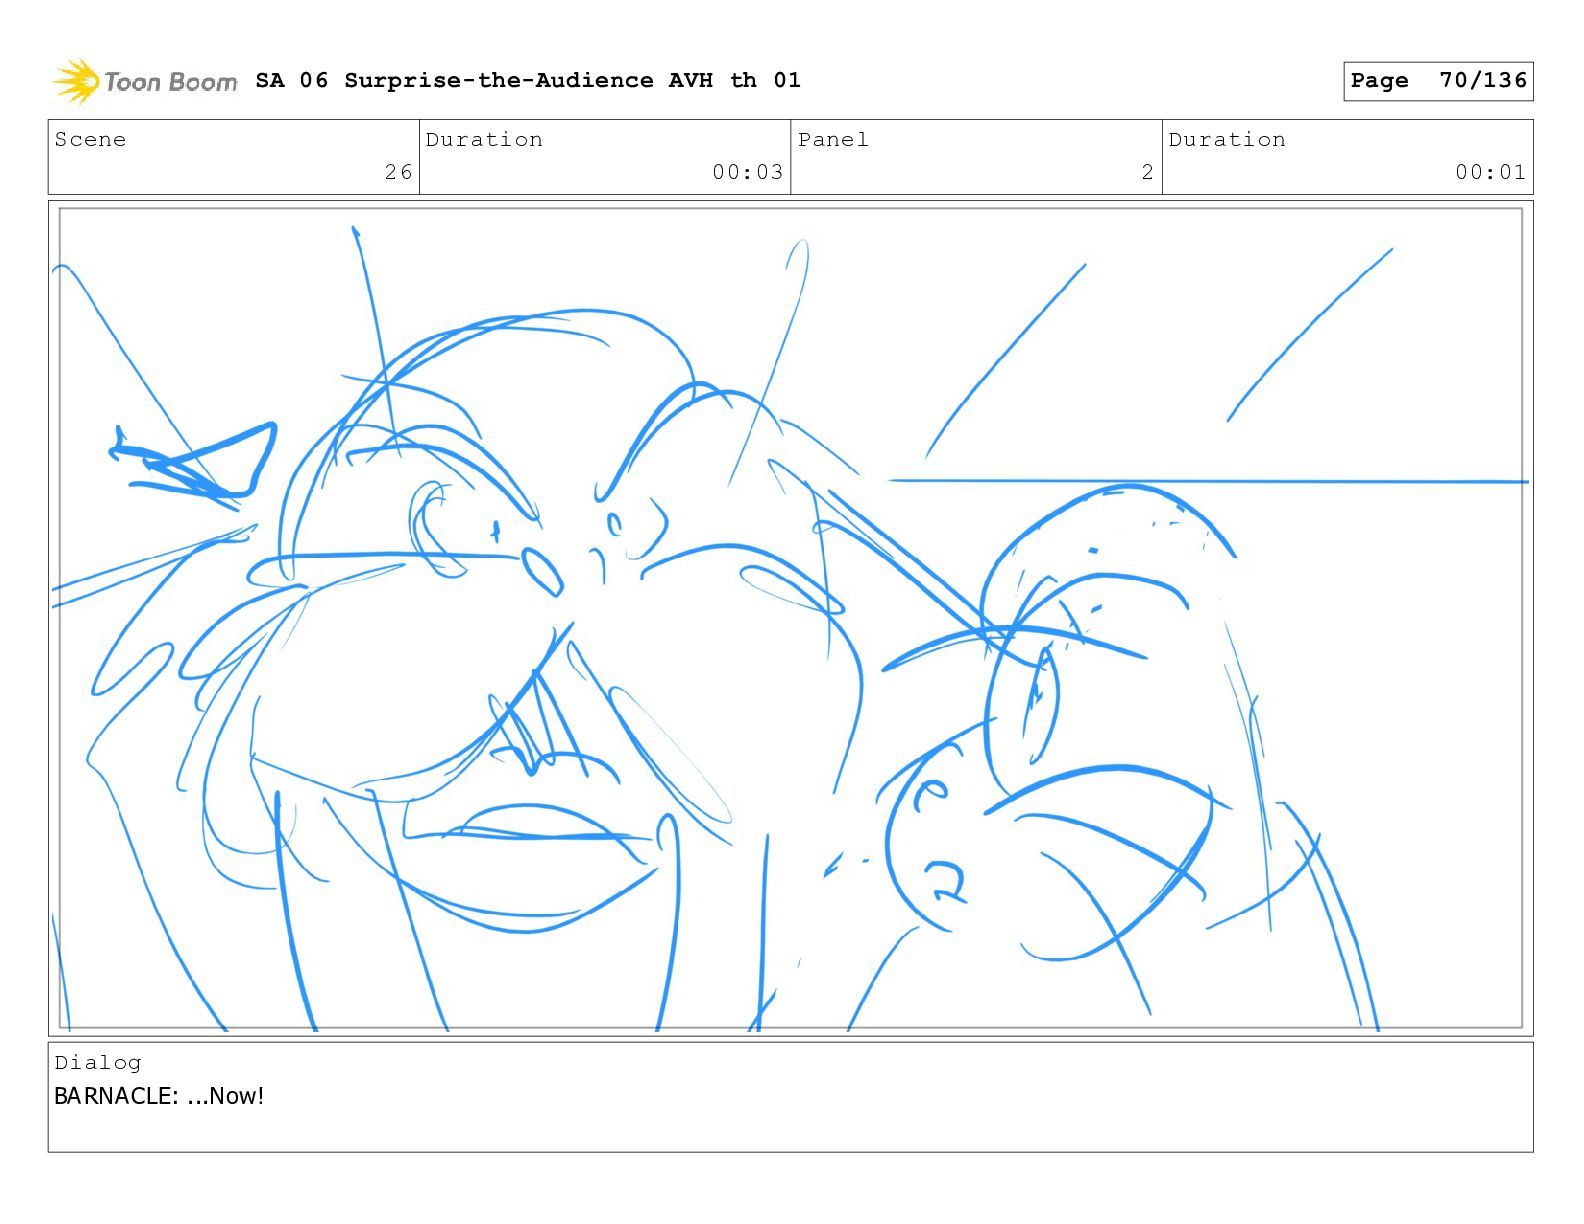Click panel duration value '00:01'
This screenshot has width=1584, height=1224.
coord(1490,172)
